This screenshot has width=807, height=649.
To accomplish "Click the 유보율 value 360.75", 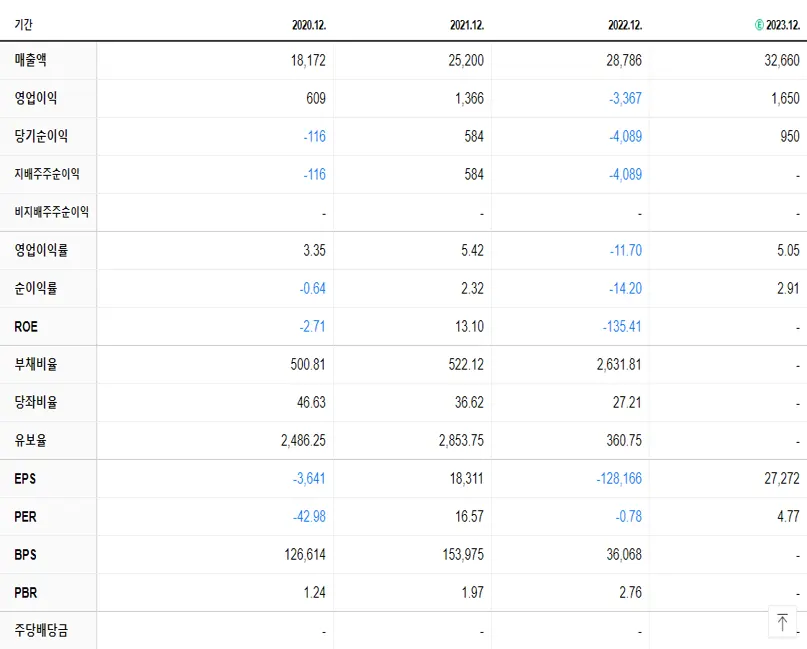I will [624, 441].
